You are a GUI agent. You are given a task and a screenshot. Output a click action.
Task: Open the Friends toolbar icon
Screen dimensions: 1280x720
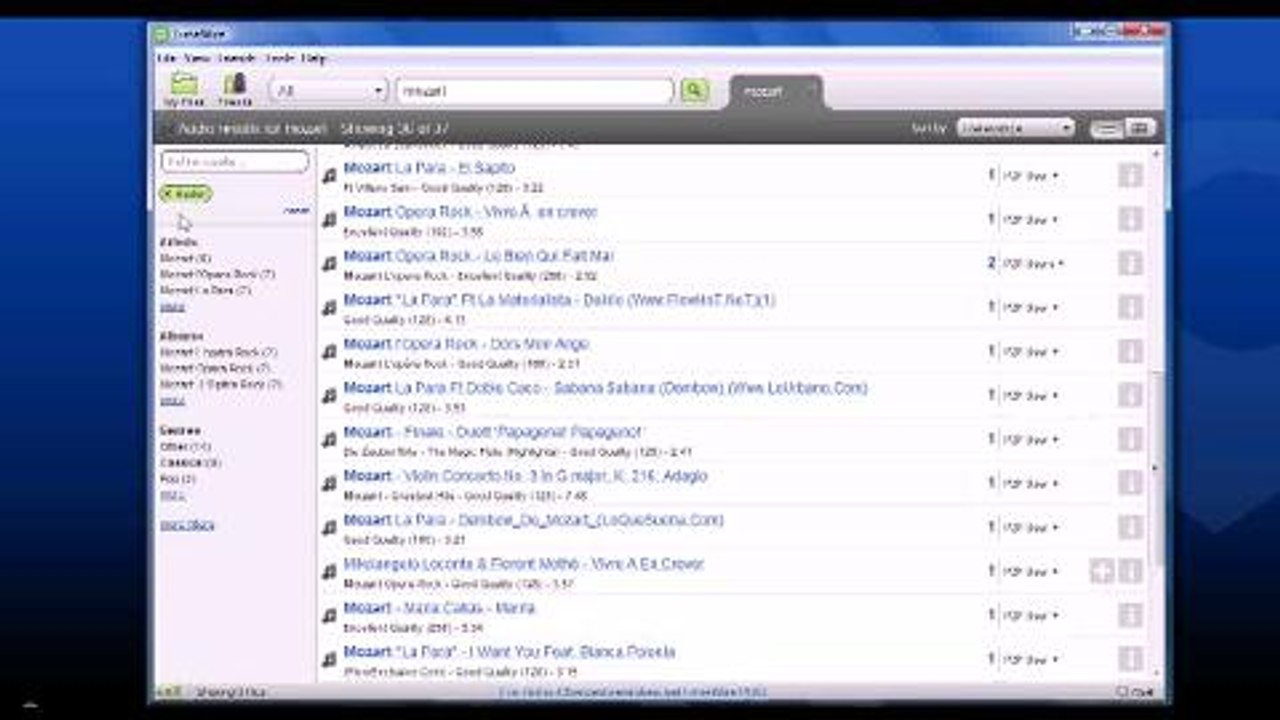click(235, 90)
